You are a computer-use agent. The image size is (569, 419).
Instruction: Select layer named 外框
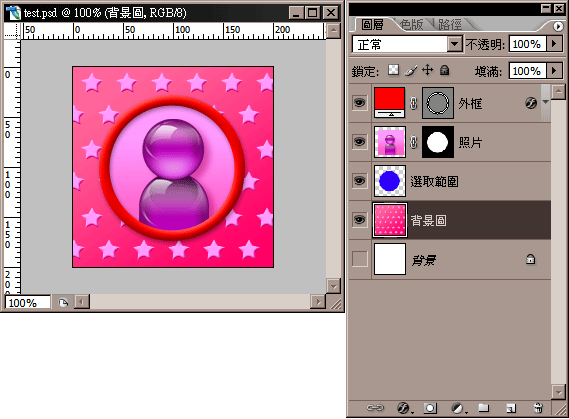(x=470, y=104)
